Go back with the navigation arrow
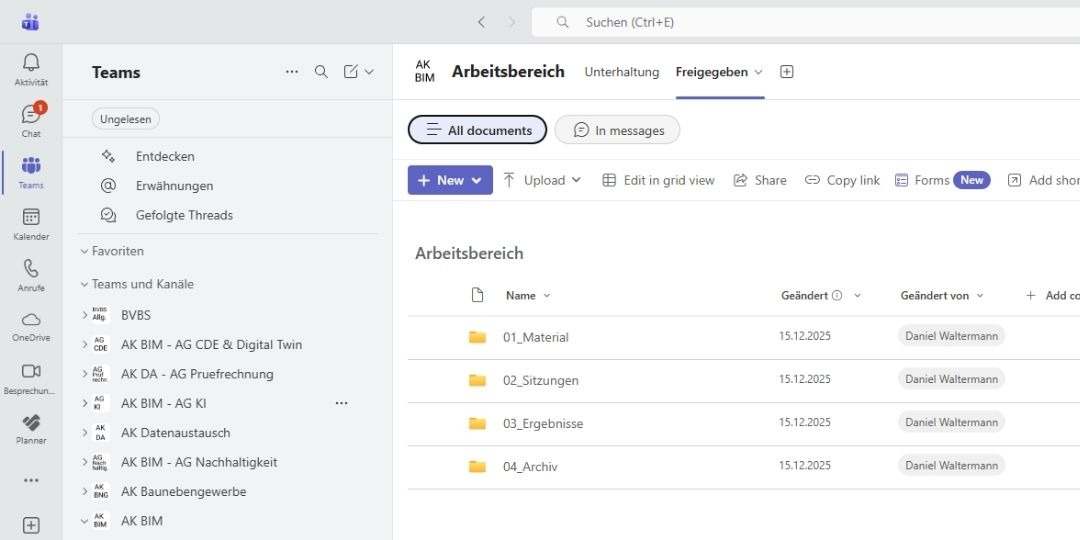Screen dimensions: 1080x540 481,22
